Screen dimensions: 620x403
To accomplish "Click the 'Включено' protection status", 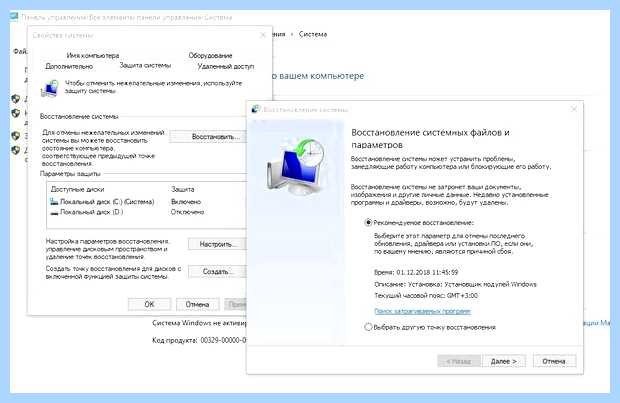I will tap(186, 202).
